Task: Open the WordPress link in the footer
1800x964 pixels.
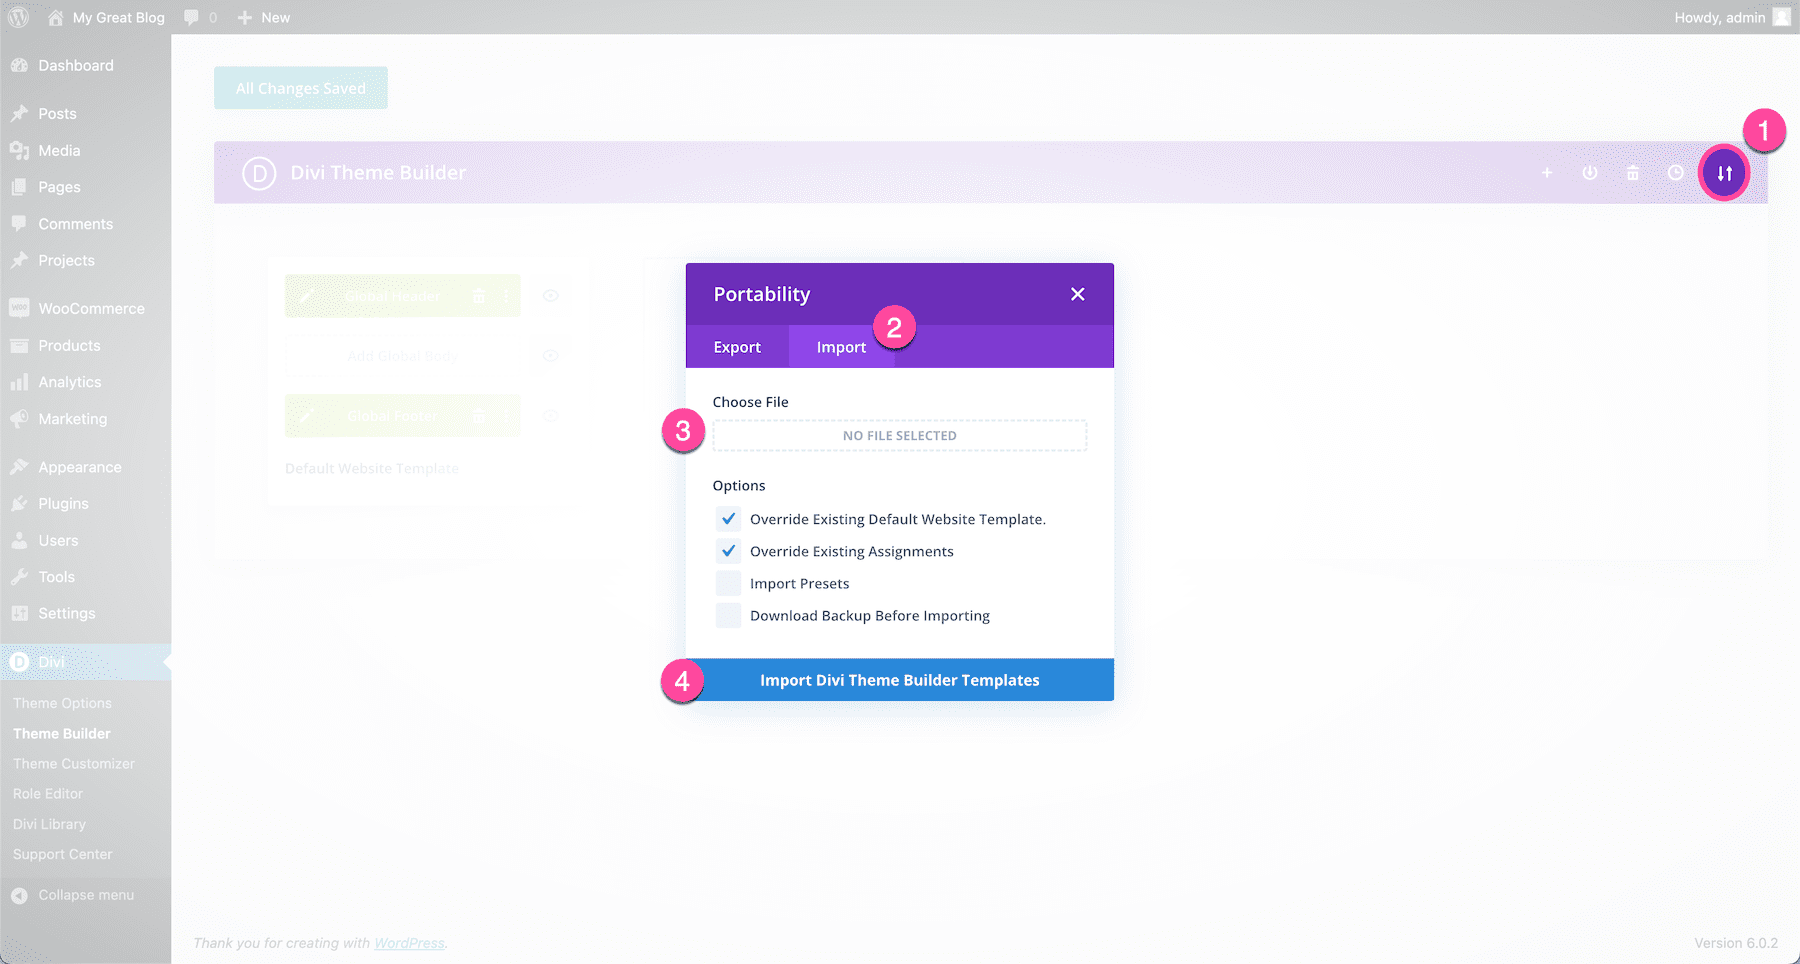Action: pyautogui.click(x=409, y=942)
